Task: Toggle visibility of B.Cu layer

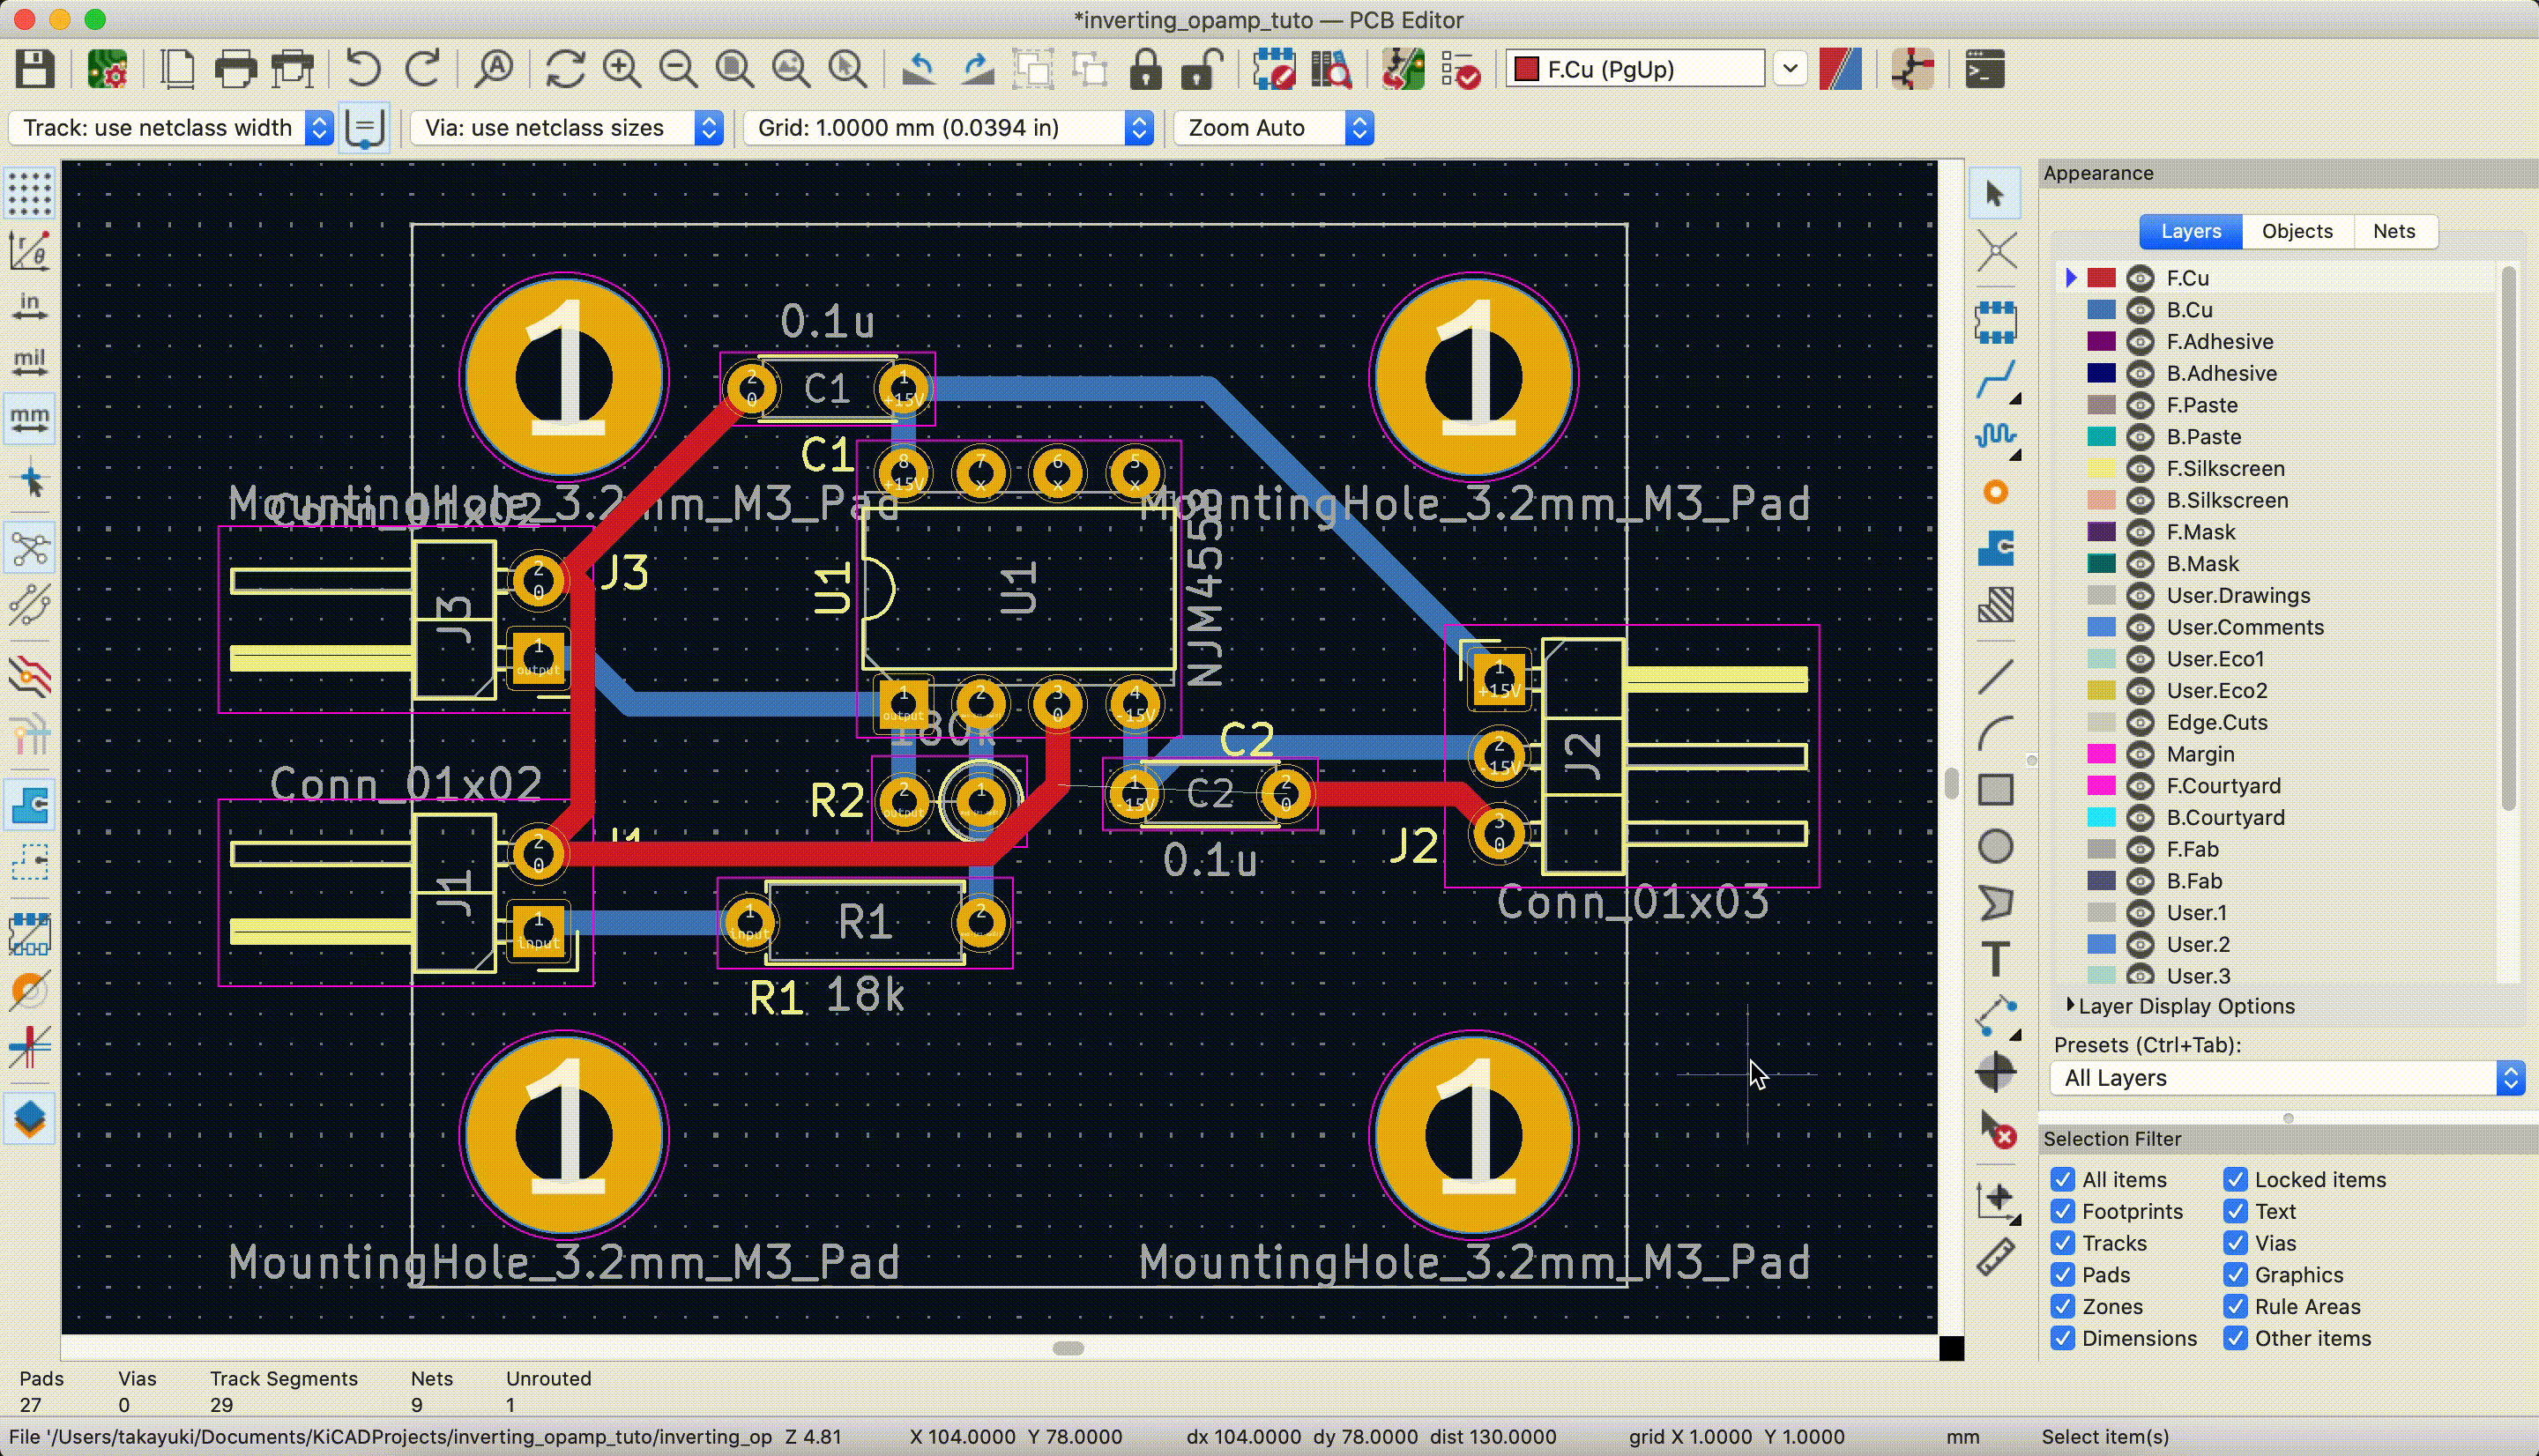Action: point(2140,308)
